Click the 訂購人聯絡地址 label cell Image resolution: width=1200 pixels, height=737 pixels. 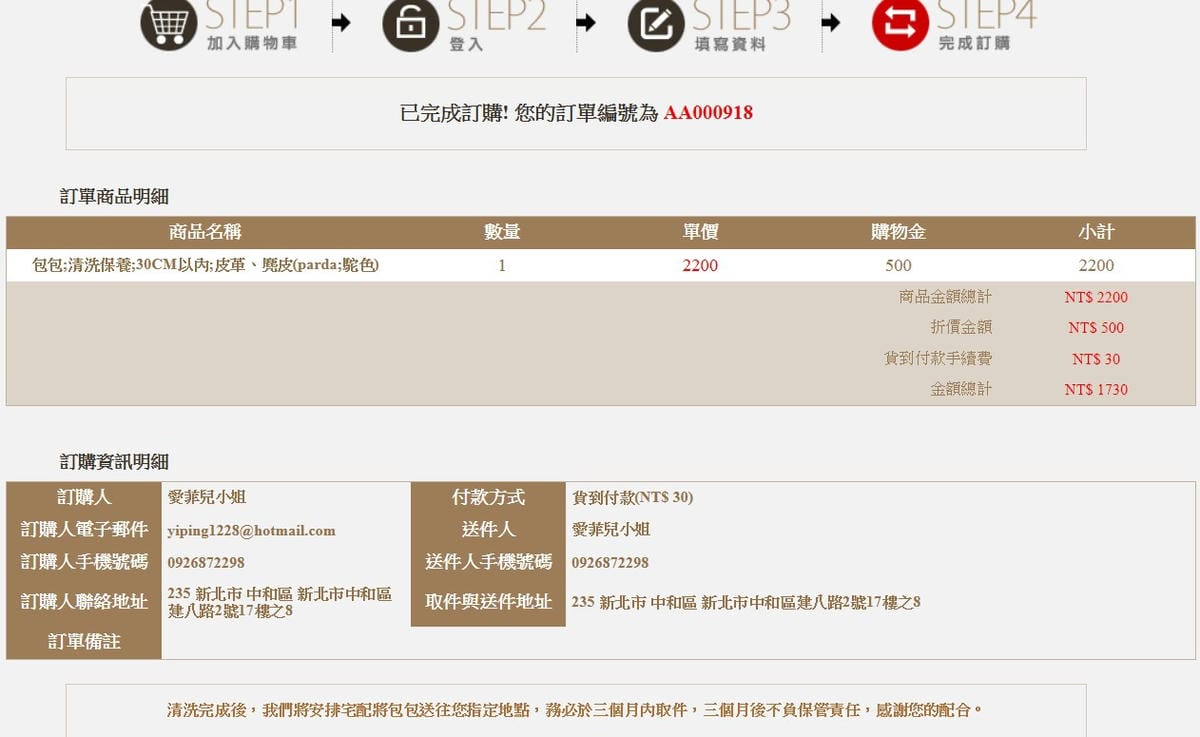click(x=84, y=602)
